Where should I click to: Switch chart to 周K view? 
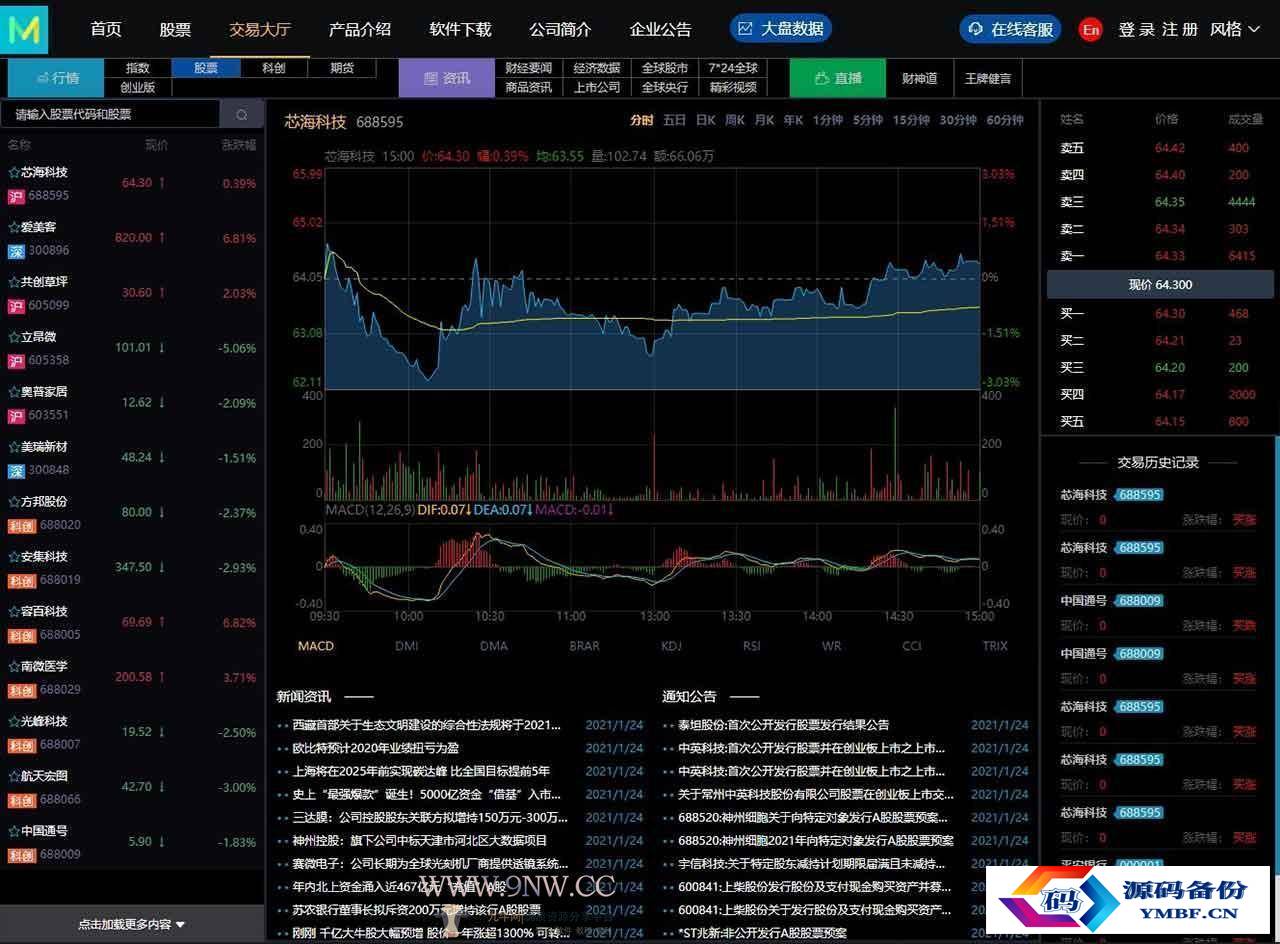coord(735,120)
